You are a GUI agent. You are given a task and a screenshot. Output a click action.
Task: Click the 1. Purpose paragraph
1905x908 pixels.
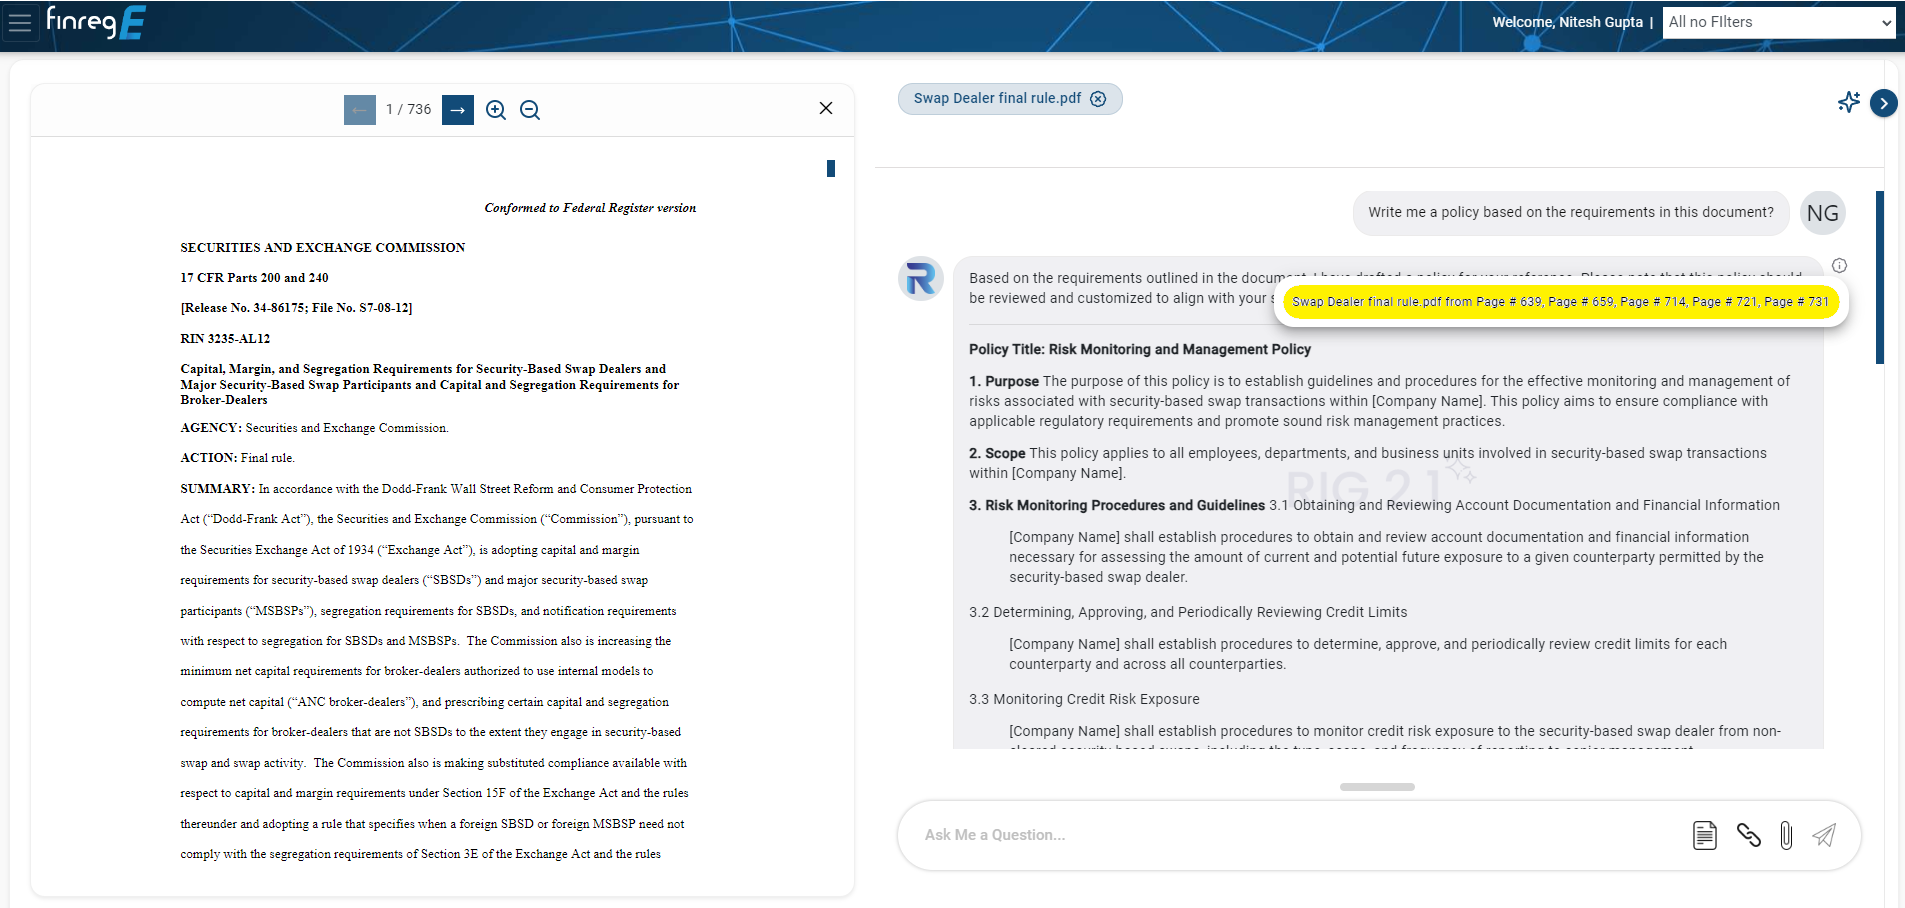point(1380,401)
